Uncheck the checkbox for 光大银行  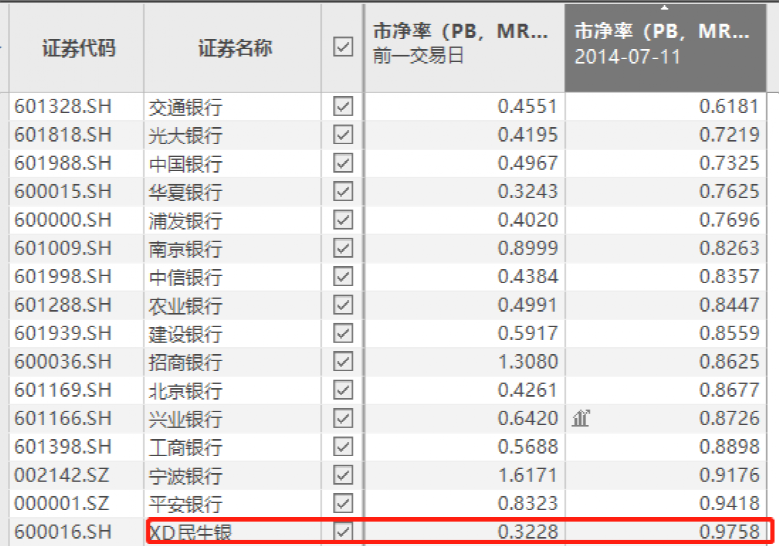[343, 135]
